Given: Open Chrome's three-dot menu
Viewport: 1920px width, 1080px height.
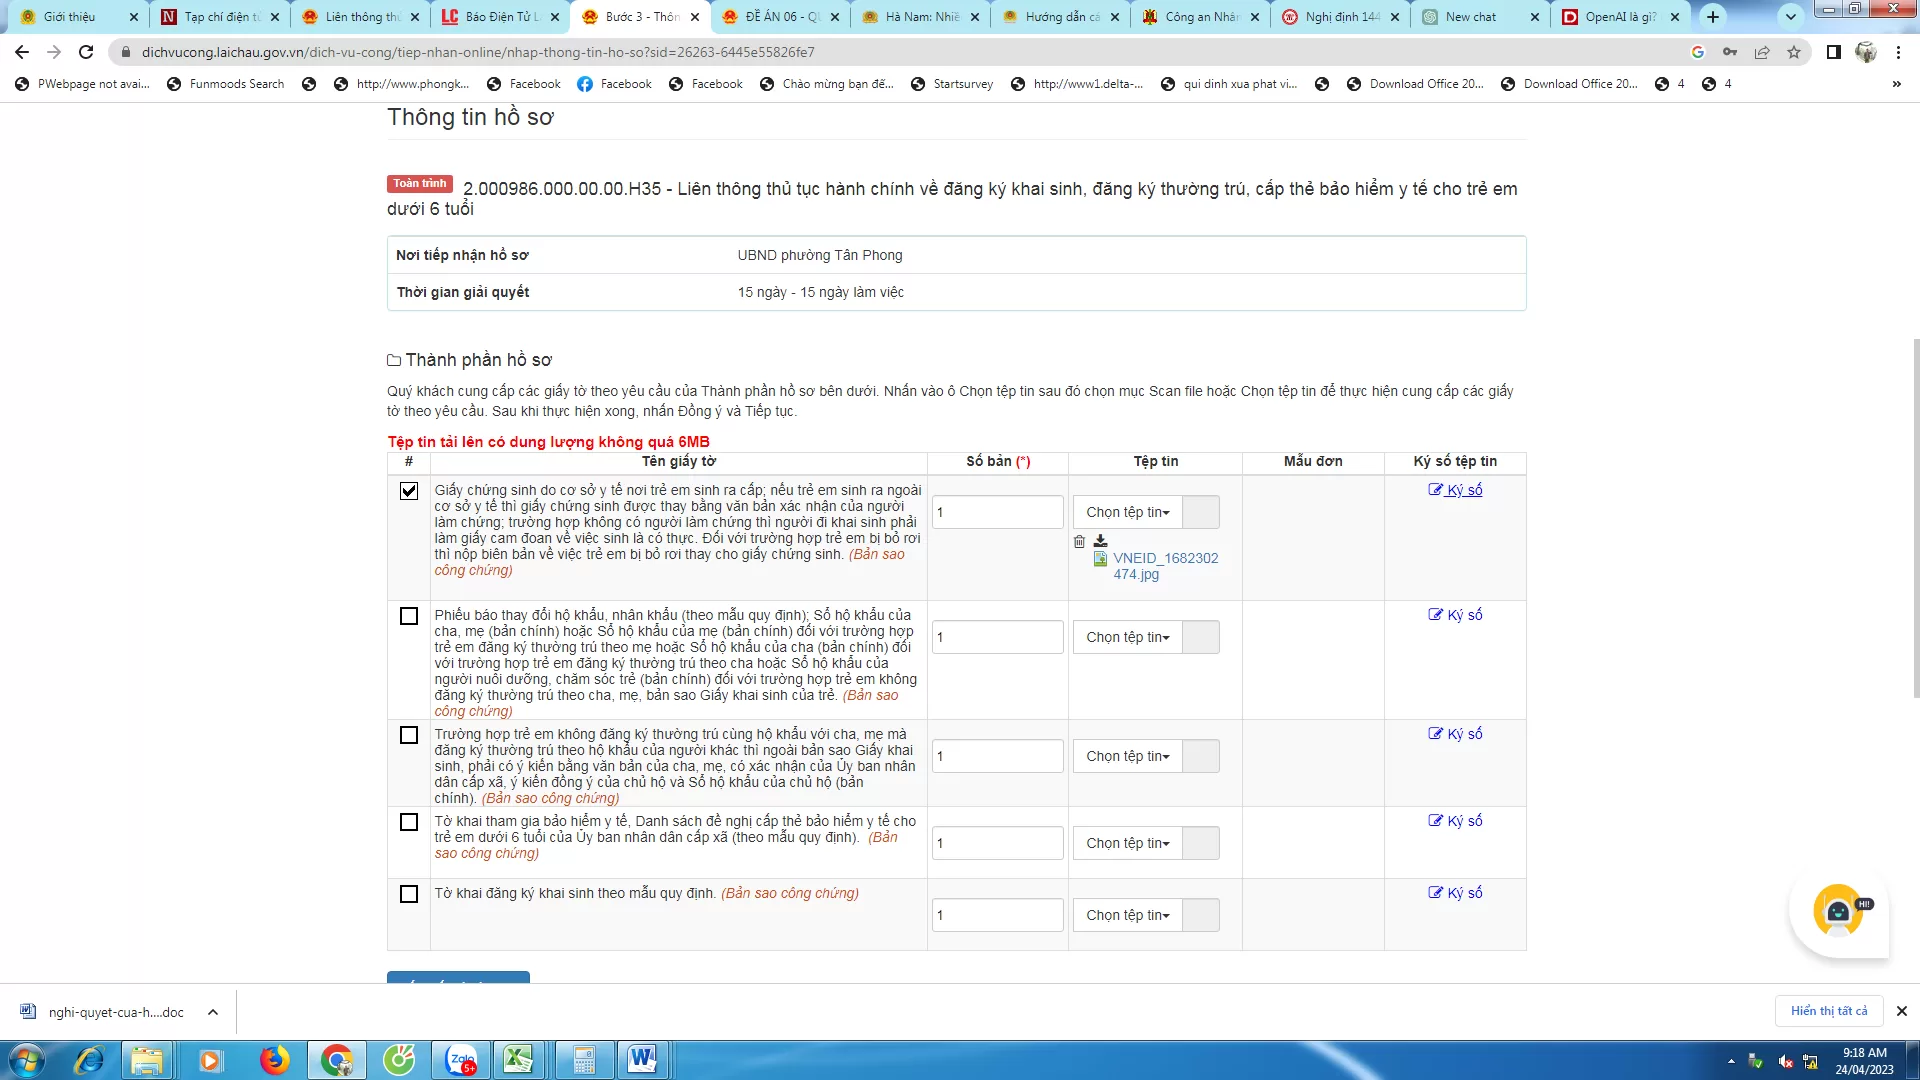Looking at the screenshot, I should pyautogui.click(x=1898, y=52).
